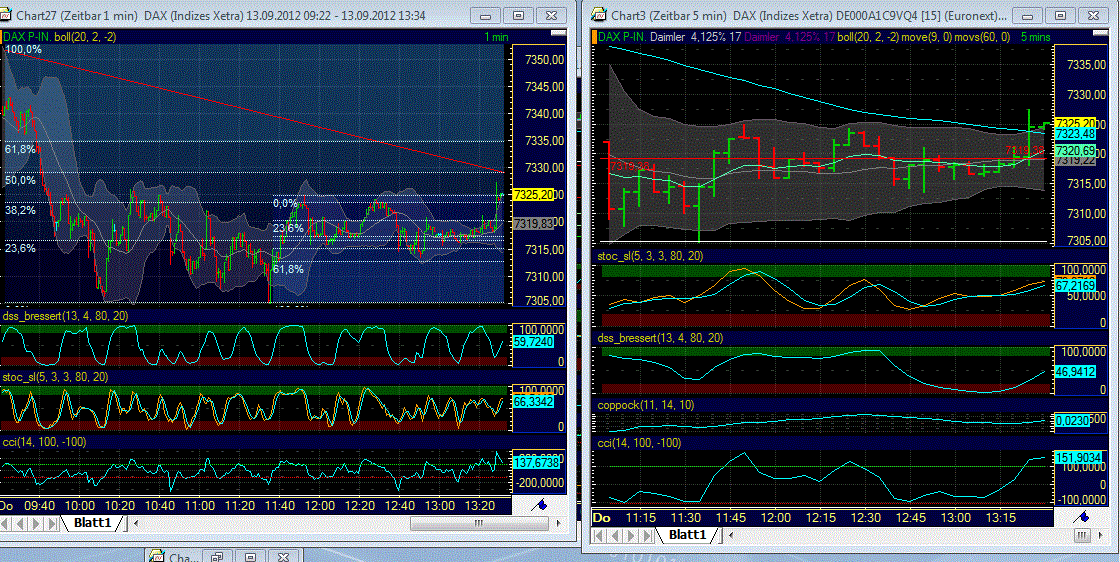Viewport: 1120px width, 562px height.
Task: Jump to first sheet in Chart3
Action: pos(600,535)
